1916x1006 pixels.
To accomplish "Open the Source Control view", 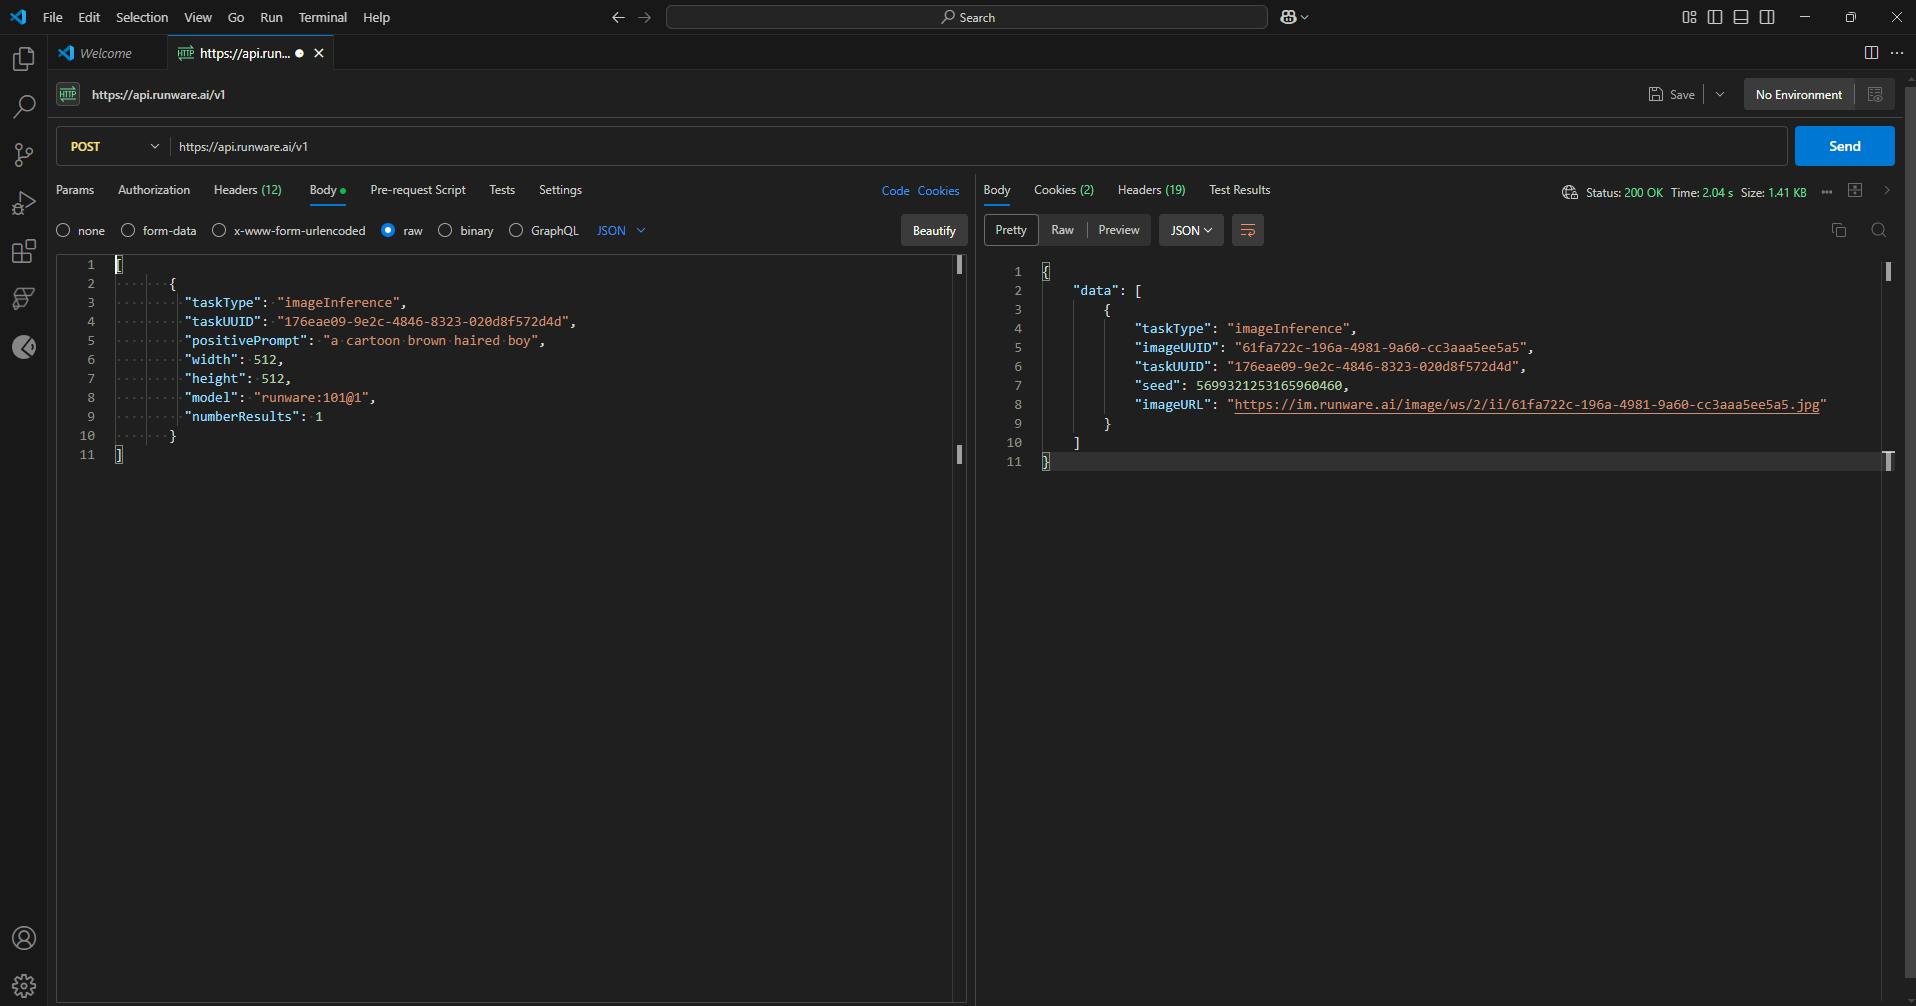I will 23,155.
